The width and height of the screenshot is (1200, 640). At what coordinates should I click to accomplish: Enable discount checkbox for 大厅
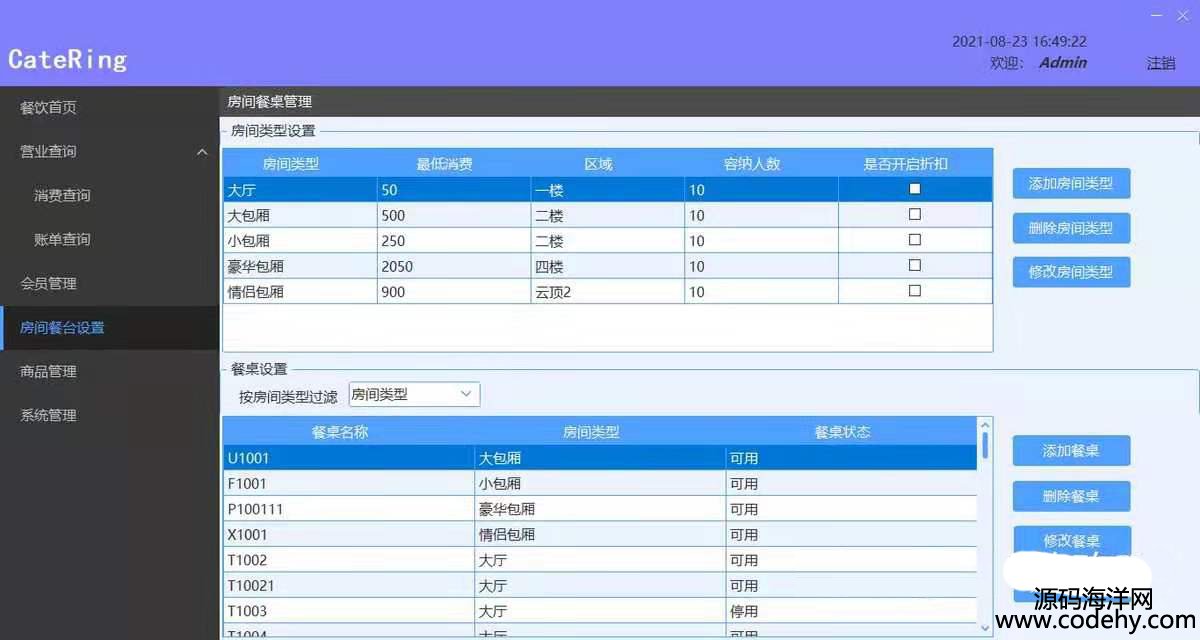pyautogui.click(x=914, y=189)
